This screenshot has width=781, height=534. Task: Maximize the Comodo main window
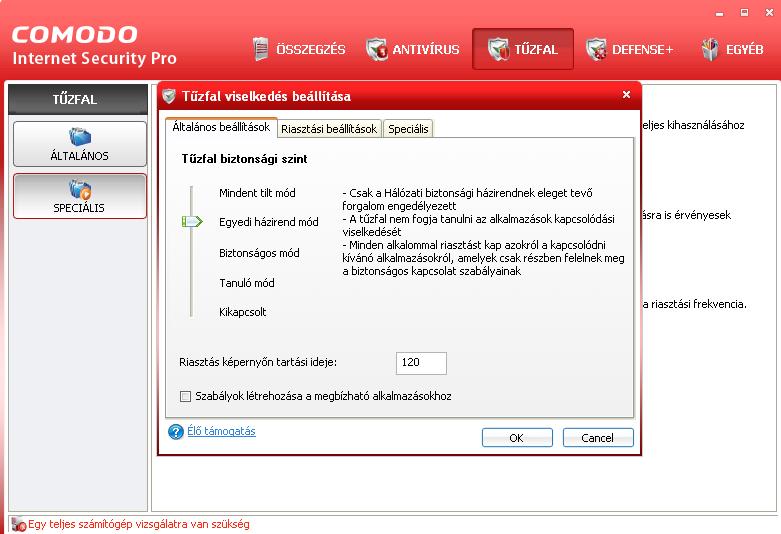pyautogui.click(x=744, y=13)
